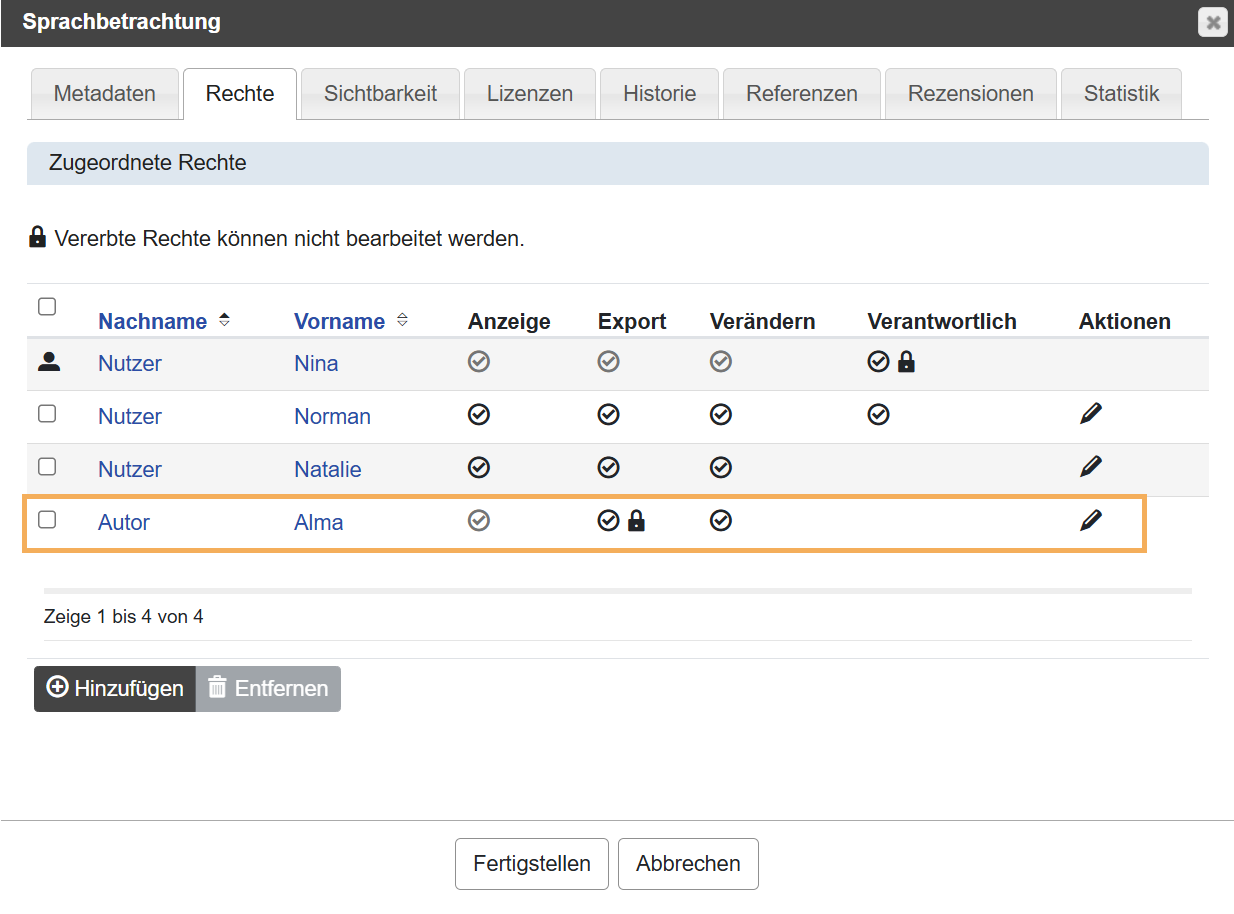Click the lock icon in Nina's row
Screen dimensions: 1234x914
pos(906,362)
